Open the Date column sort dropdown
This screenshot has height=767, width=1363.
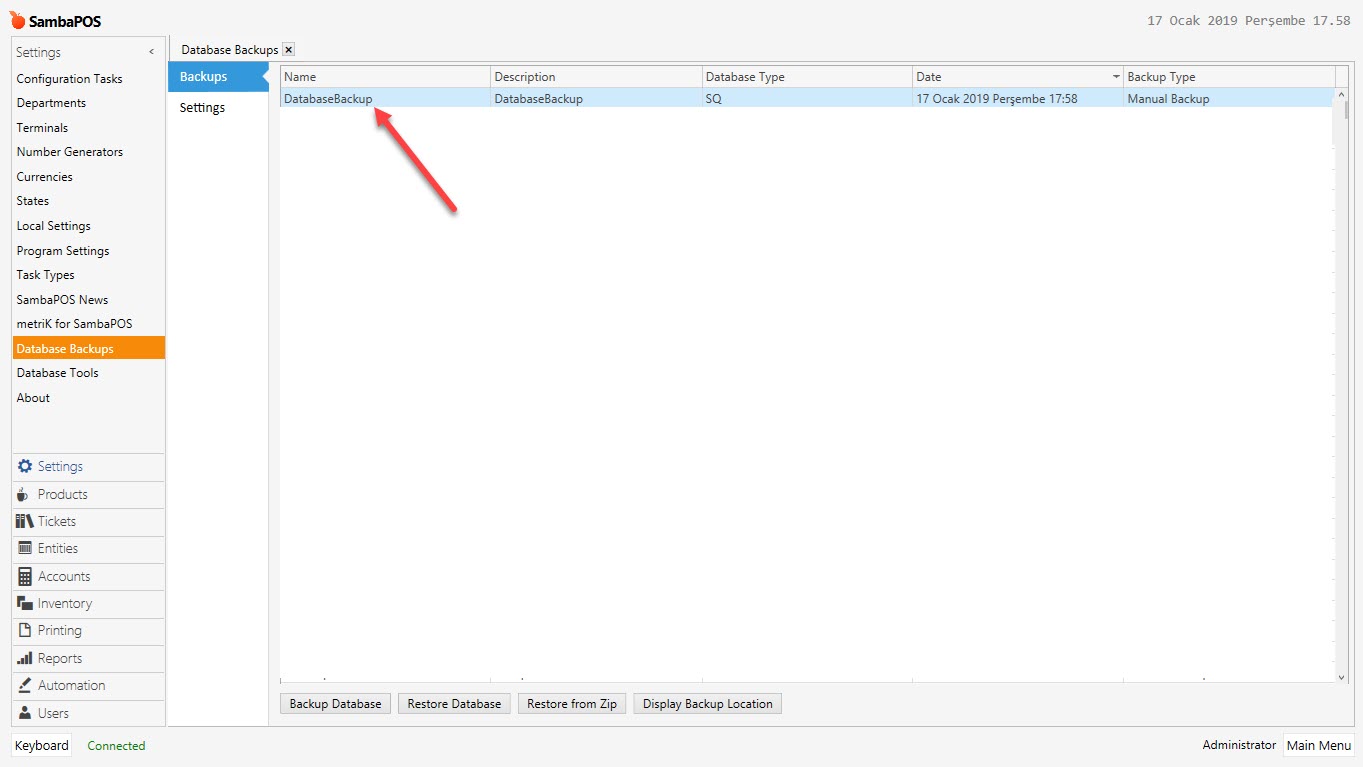click(x=1117, y=75)
